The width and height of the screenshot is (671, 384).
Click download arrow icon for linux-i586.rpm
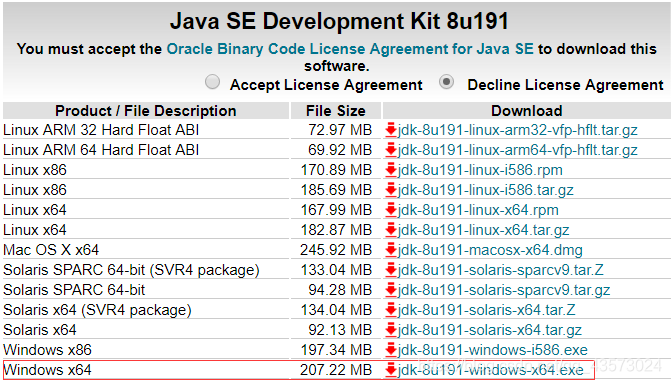click(391, 170)
